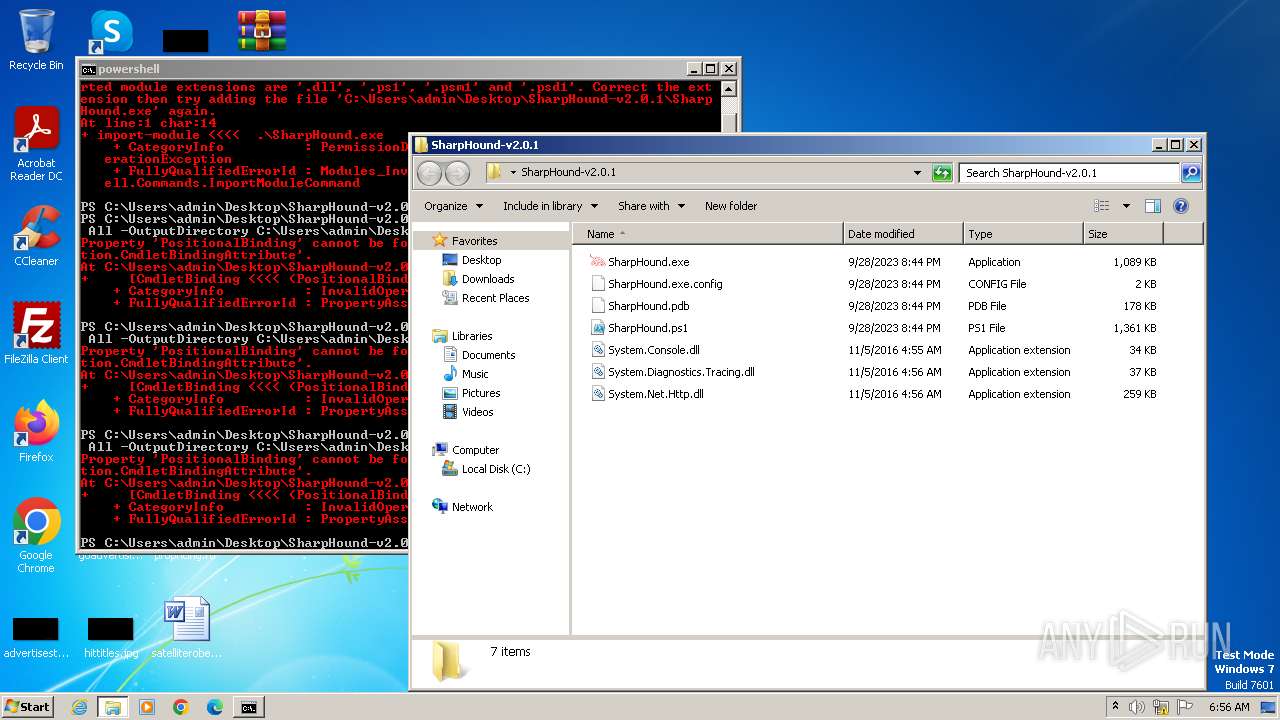Launch Acrobat Reader DC shortcut

tap(36, 144)
